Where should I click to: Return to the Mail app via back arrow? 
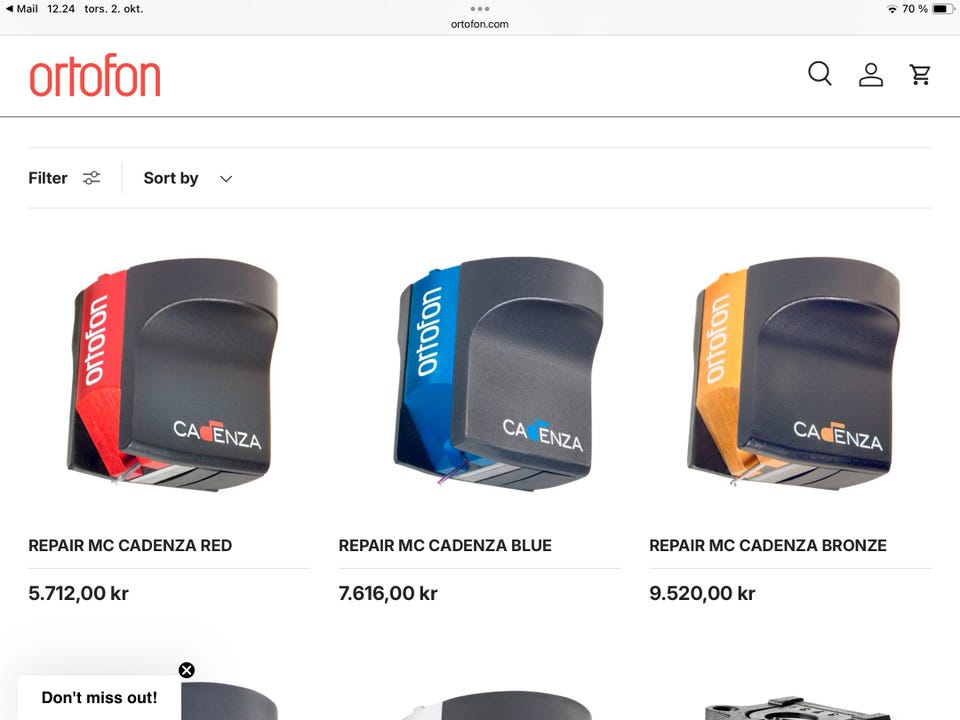(21, 9)
